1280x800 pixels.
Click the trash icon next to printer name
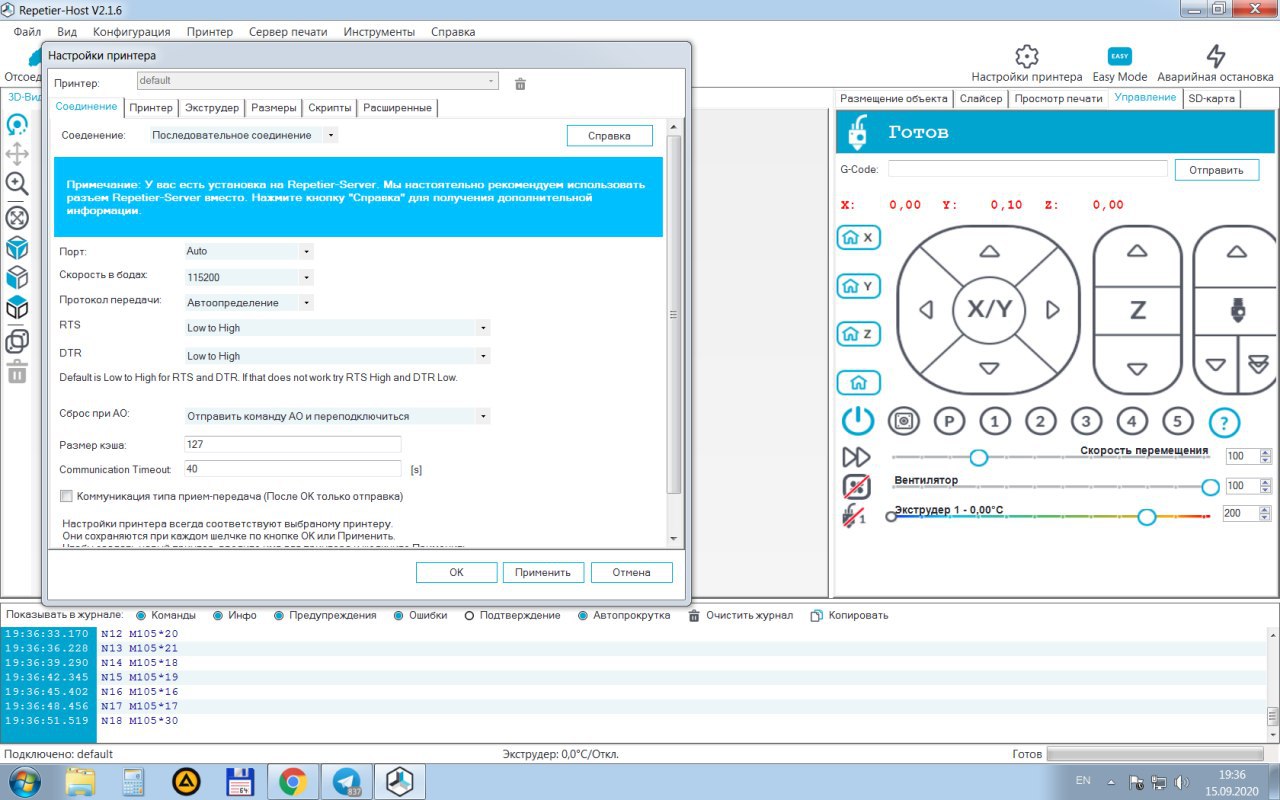pos(520,84)
